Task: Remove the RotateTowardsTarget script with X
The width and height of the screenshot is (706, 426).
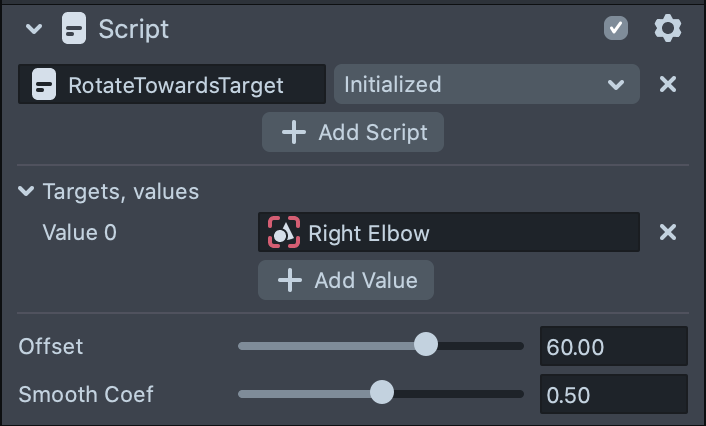Action: pyautogui.click(x=668, y=85)
